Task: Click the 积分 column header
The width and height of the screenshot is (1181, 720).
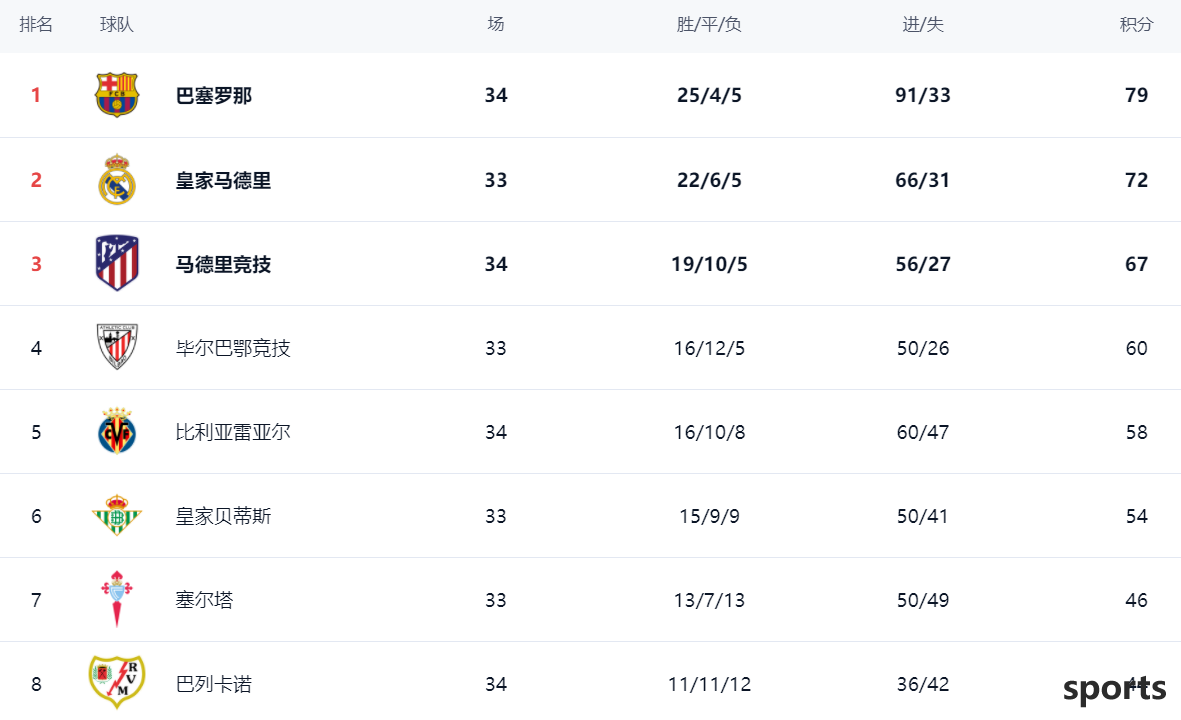Action: click(x=1136, y=24)
